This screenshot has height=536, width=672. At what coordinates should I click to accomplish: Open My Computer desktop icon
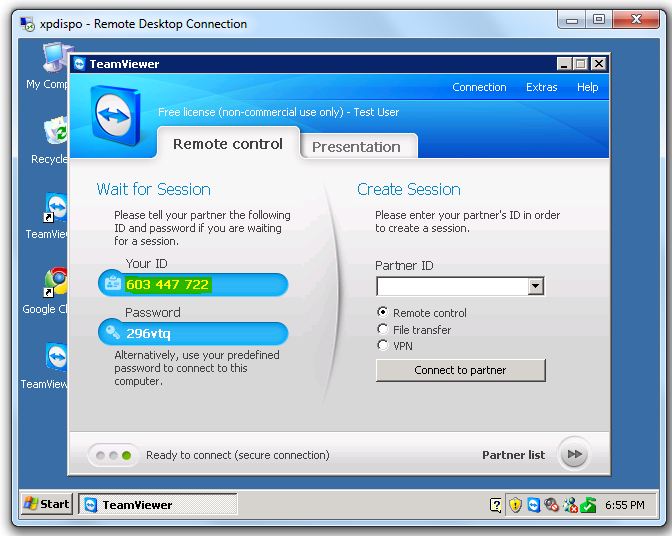[x=51, y=64]
